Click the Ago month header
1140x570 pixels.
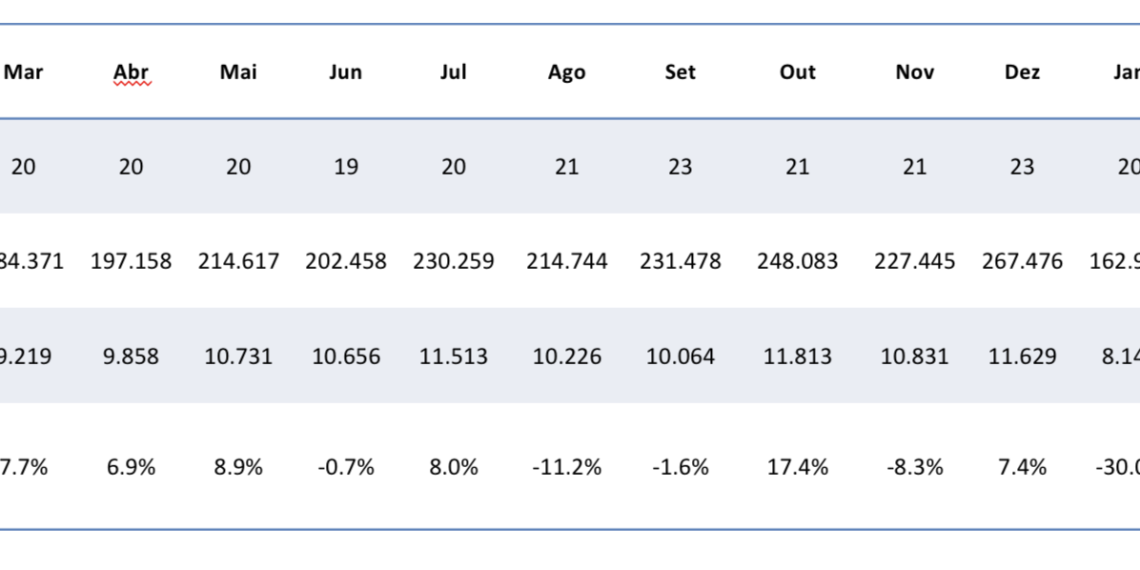click(566, 72)
